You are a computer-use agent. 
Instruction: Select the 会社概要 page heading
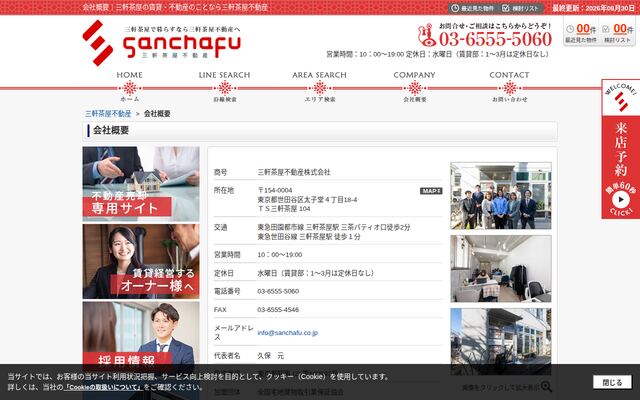111,130
